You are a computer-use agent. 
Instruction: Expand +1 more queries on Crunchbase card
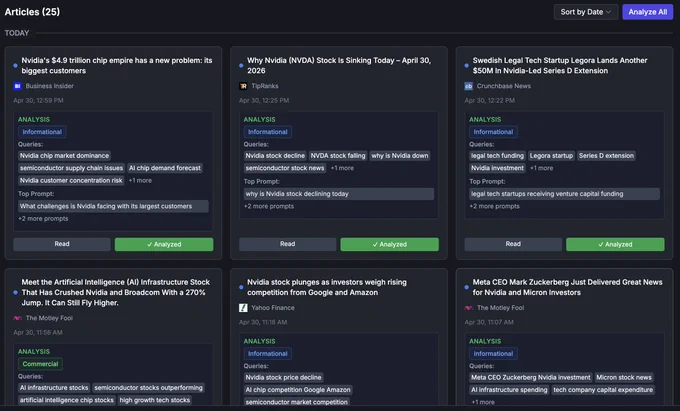542,168
